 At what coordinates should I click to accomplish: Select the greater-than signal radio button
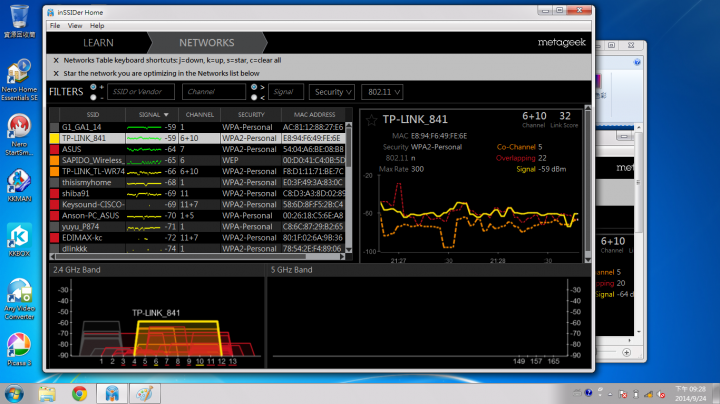point(254,87)
